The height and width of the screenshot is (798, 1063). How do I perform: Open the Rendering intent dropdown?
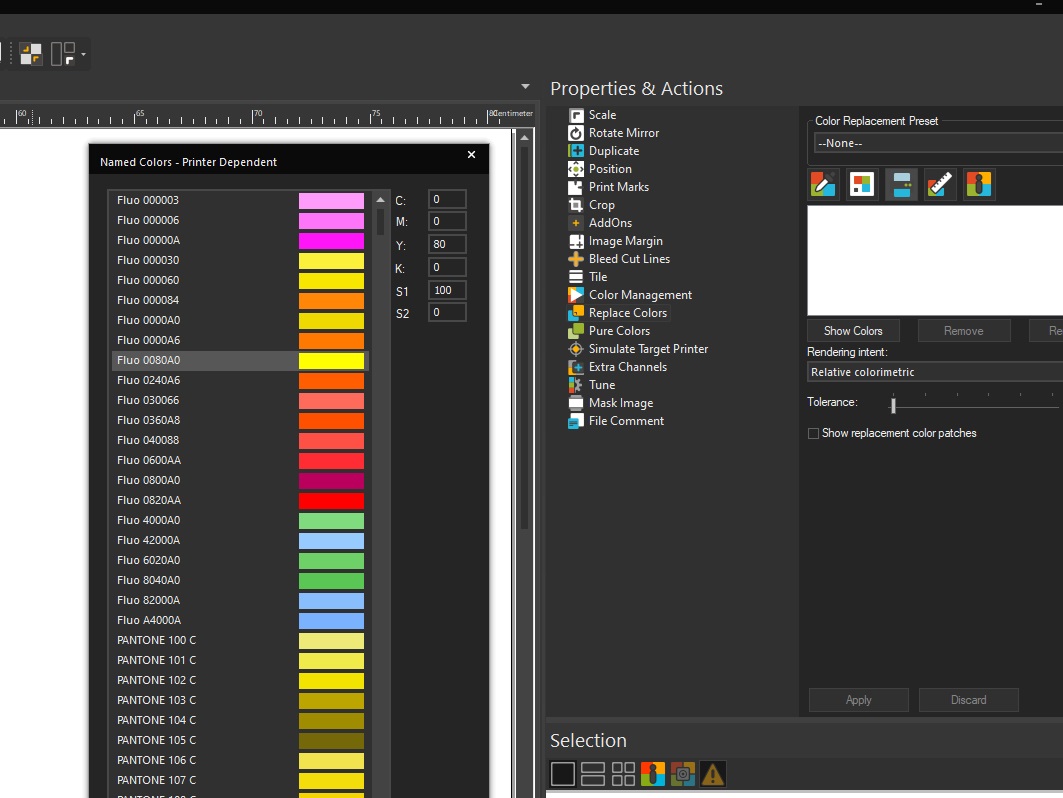(x=935, y=372)
